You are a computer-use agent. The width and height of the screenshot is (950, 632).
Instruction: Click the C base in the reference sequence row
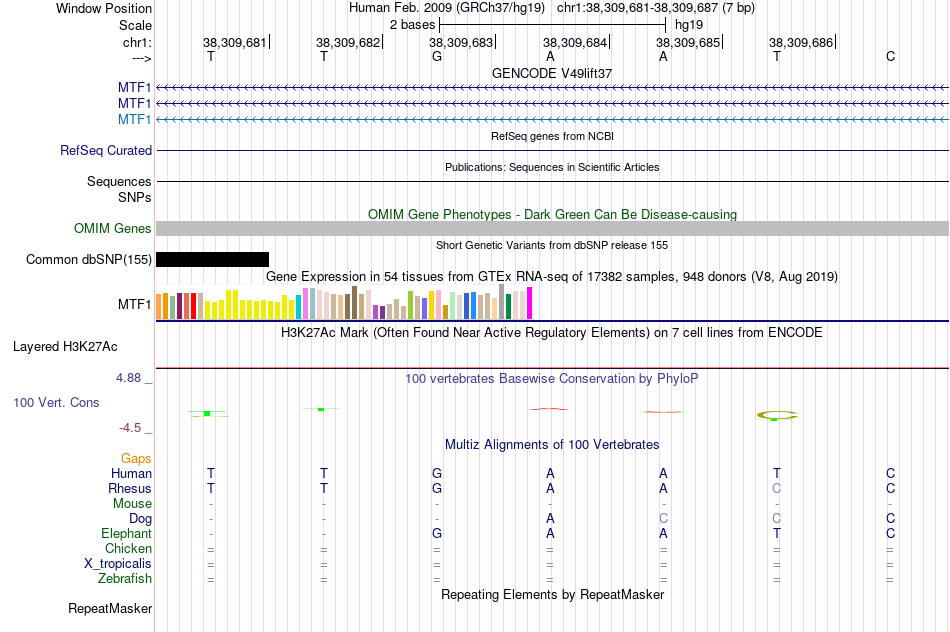point(890,56)
